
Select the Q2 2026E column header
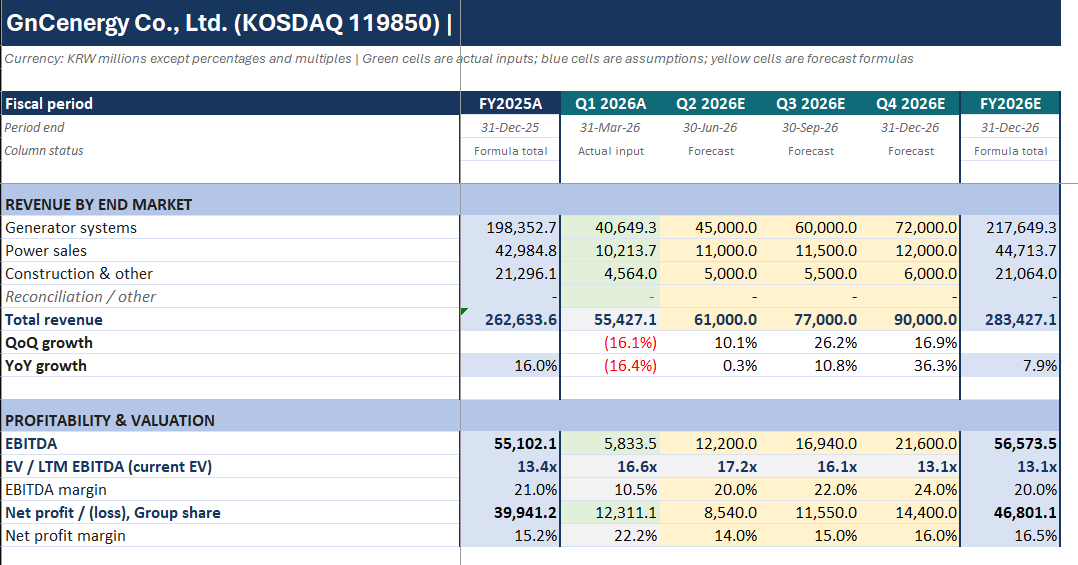click(710, 103)
